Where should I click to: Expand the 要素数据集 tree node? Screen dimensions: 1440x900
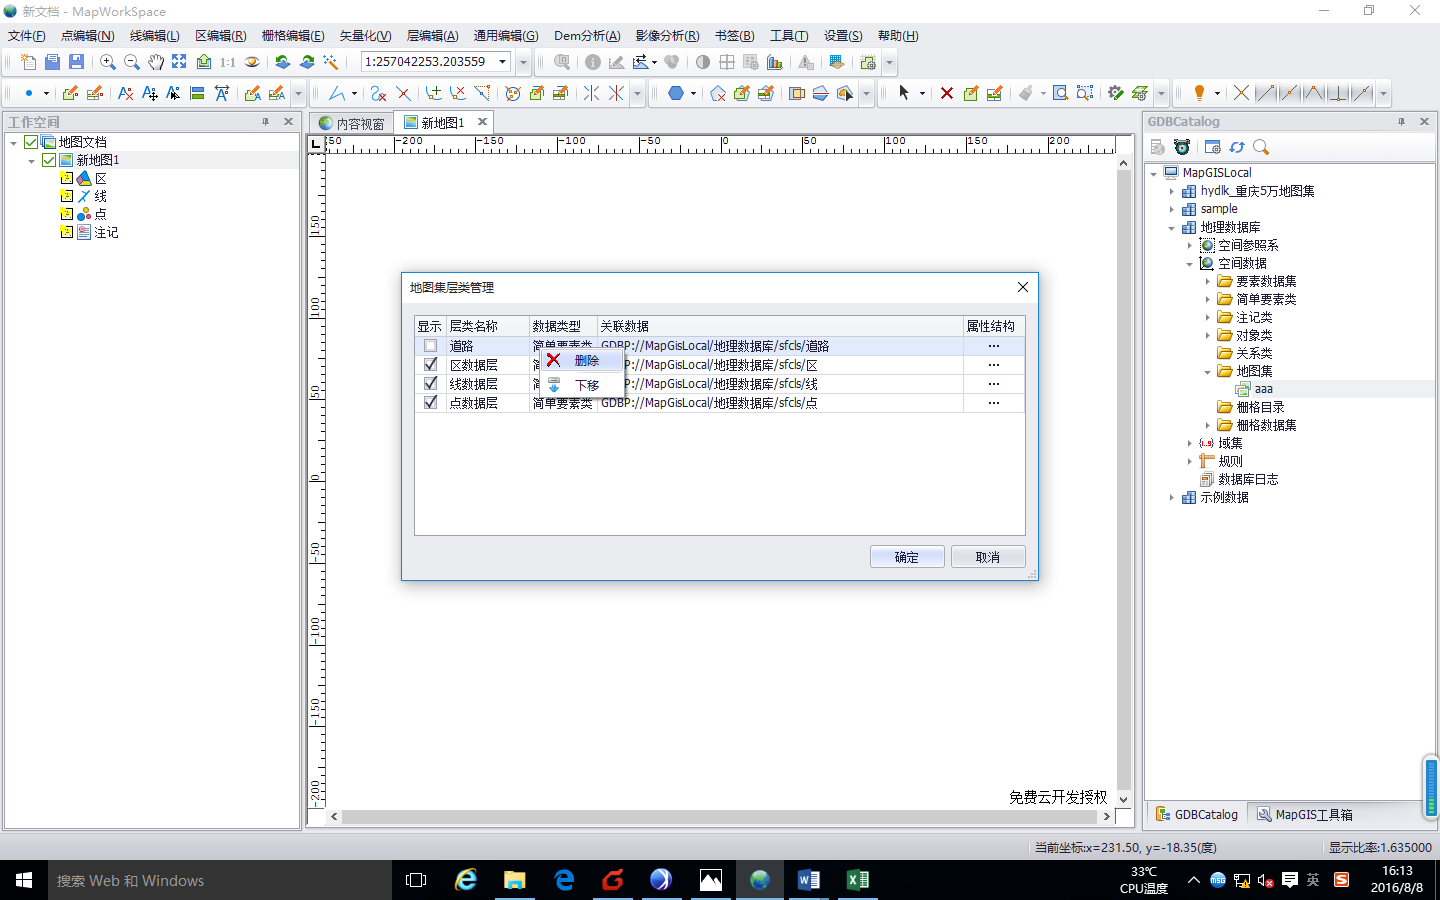click(x=1208, y=282)
